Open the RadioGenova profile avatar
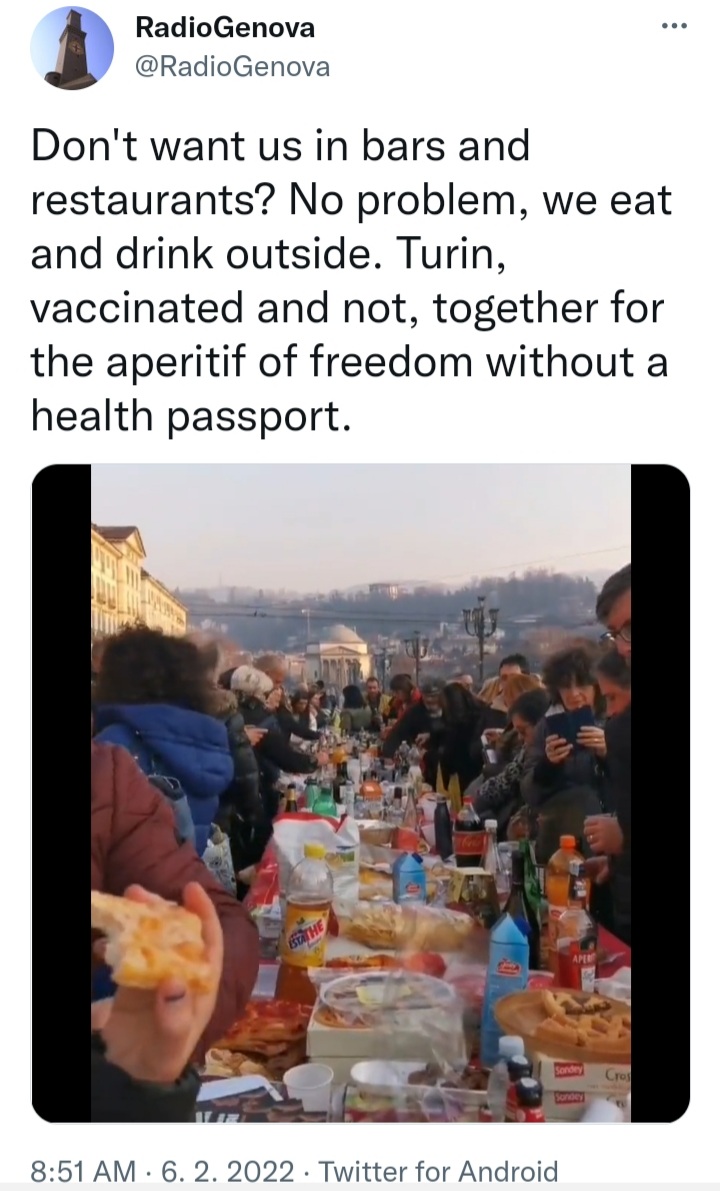Screen dimensions: 720x1191 pos(72,48)
